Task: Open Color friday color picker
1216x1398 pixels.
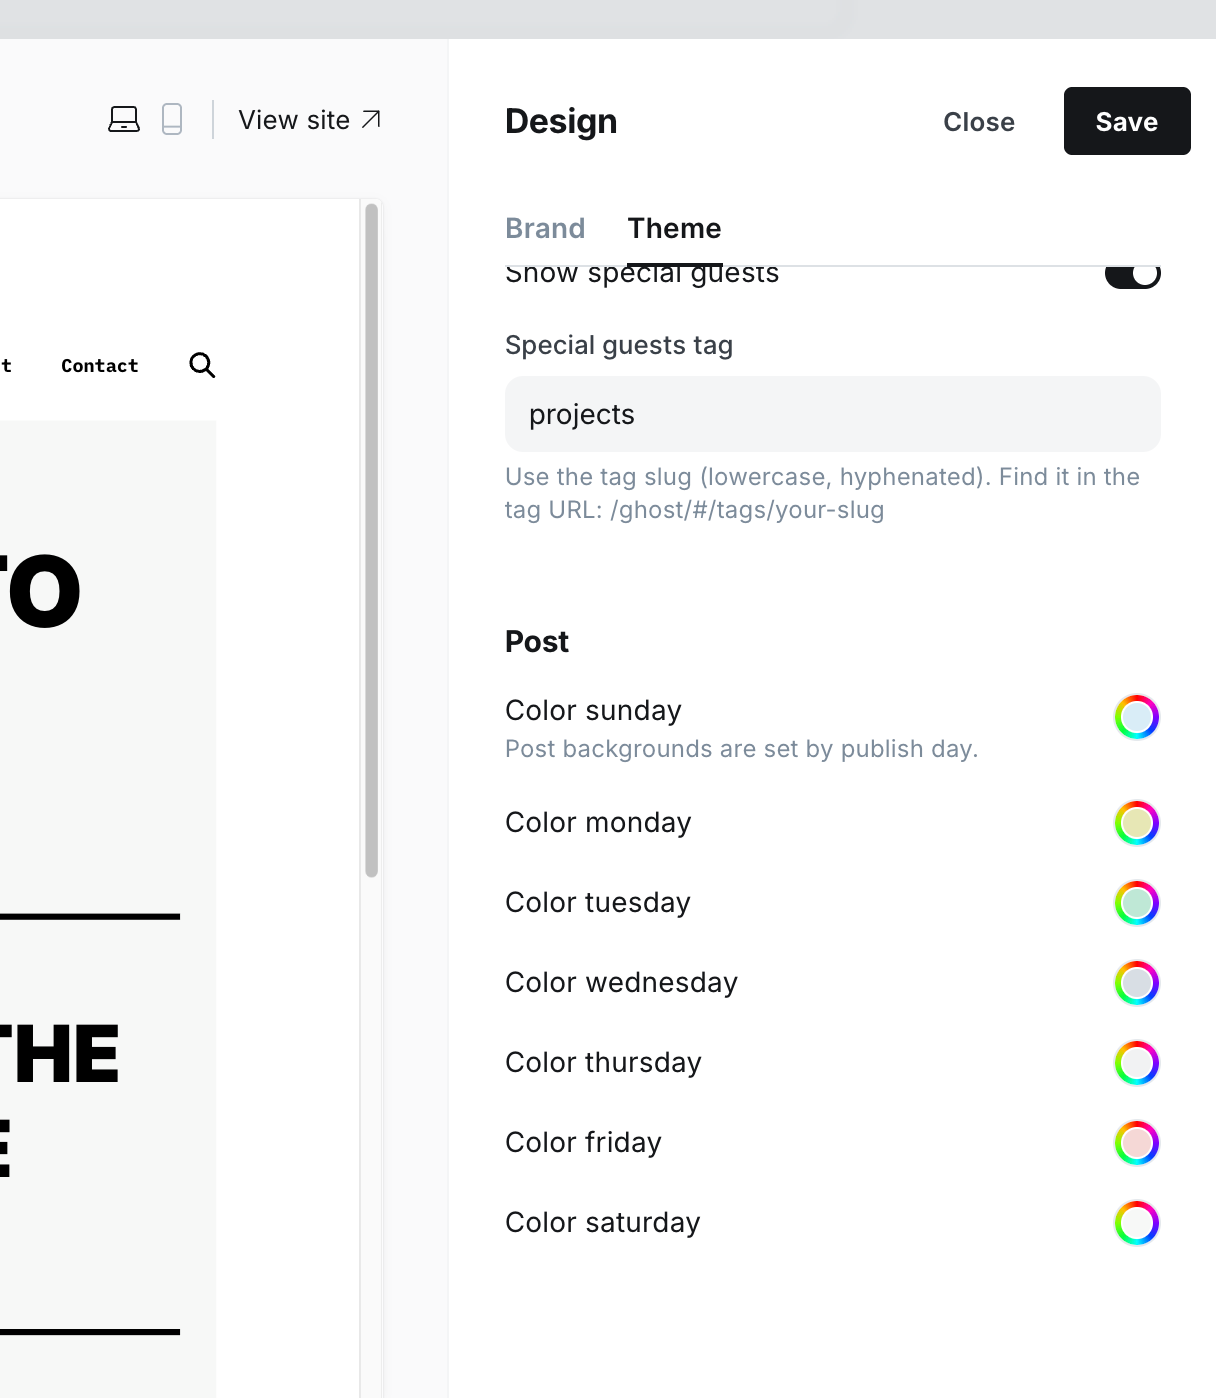Action: 1136,1143
